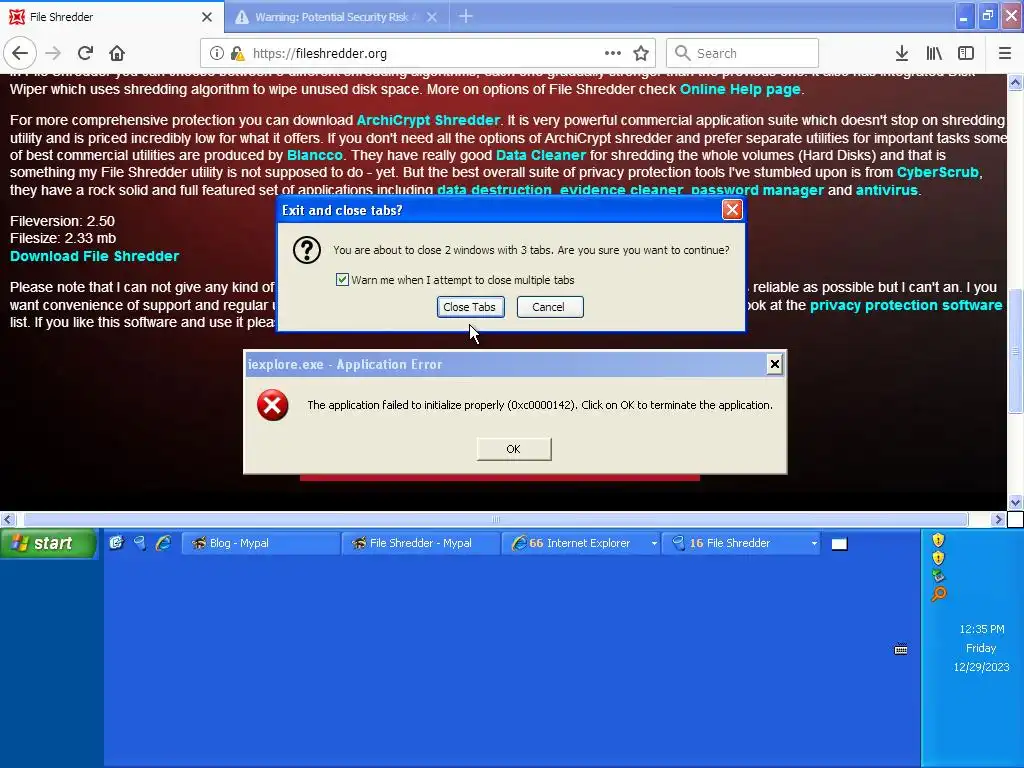Viewport: 1024px width, 768px height.
Task: Open the downloads arrow icon
Action: (902, 54)
